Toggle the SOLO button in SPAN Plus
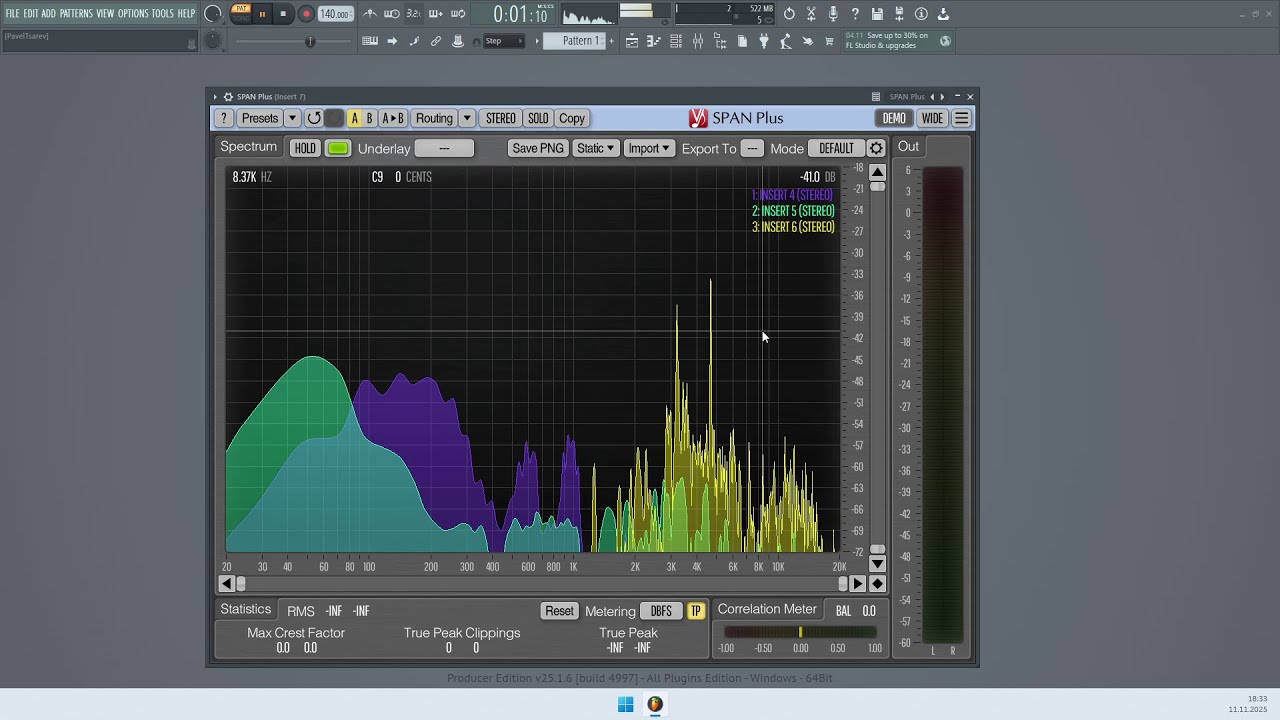This screenshot has width=1280, height=720. pos(538,118)
